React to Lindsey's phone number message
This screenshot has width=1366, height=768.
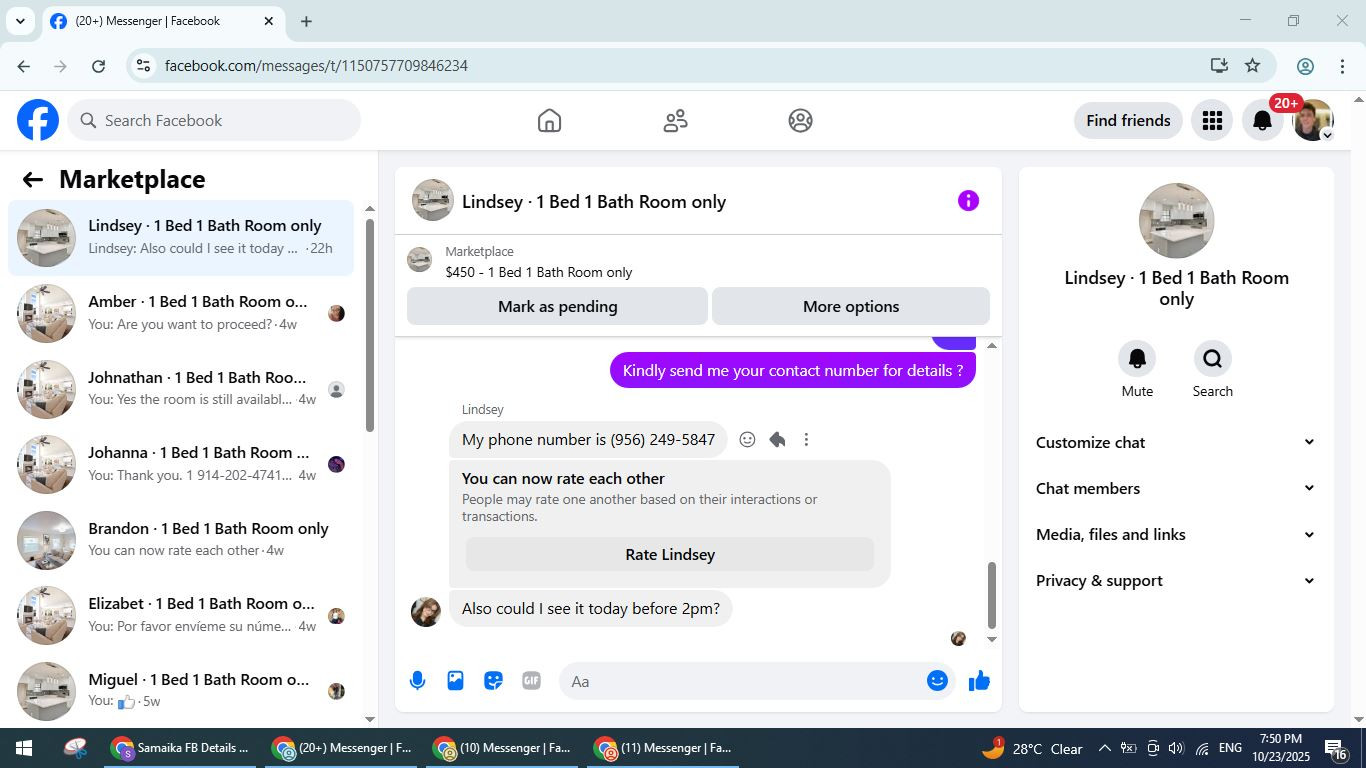(x=747, y=439)
